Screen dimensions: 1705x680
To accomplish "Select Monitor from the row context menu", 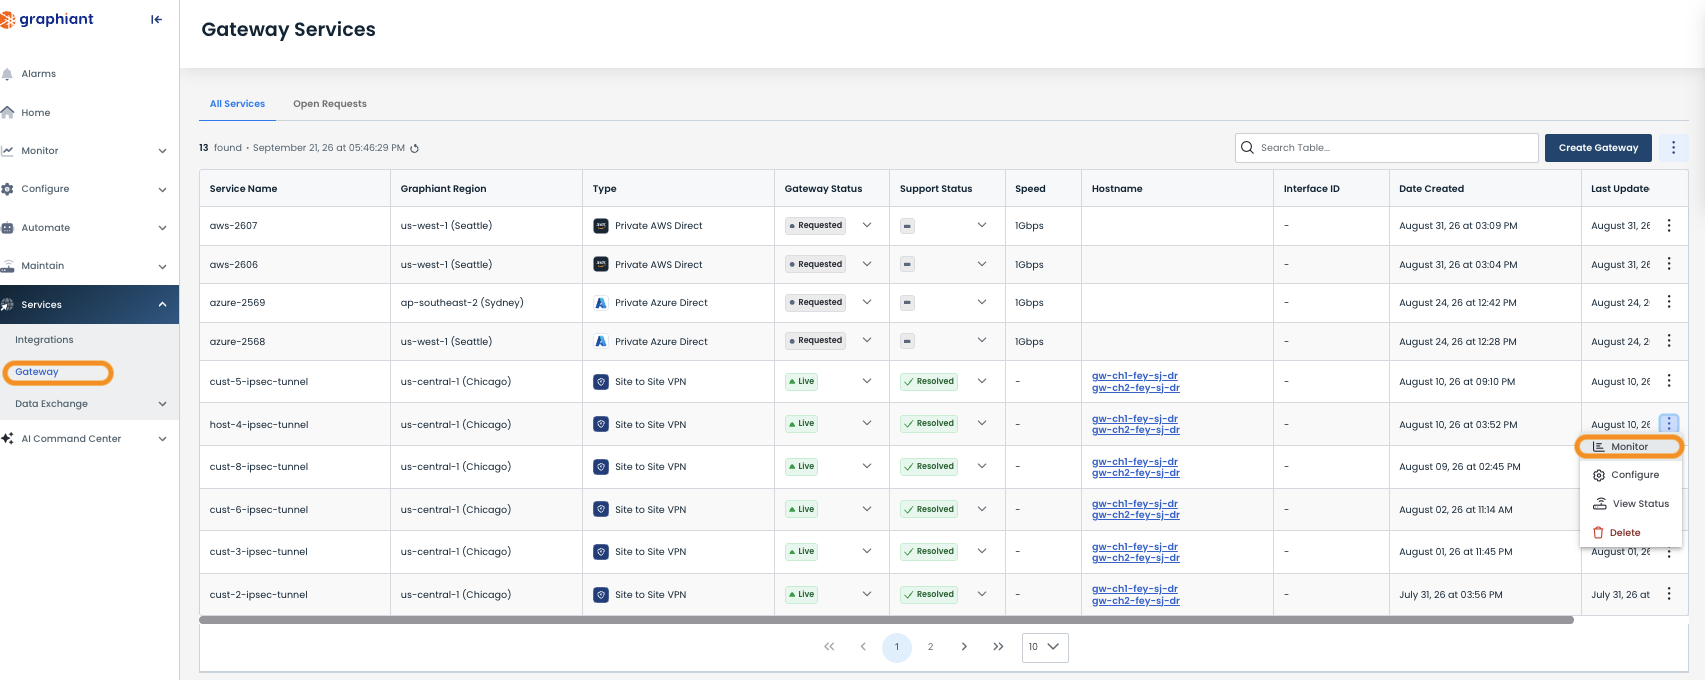I will tap(1630, 447).
